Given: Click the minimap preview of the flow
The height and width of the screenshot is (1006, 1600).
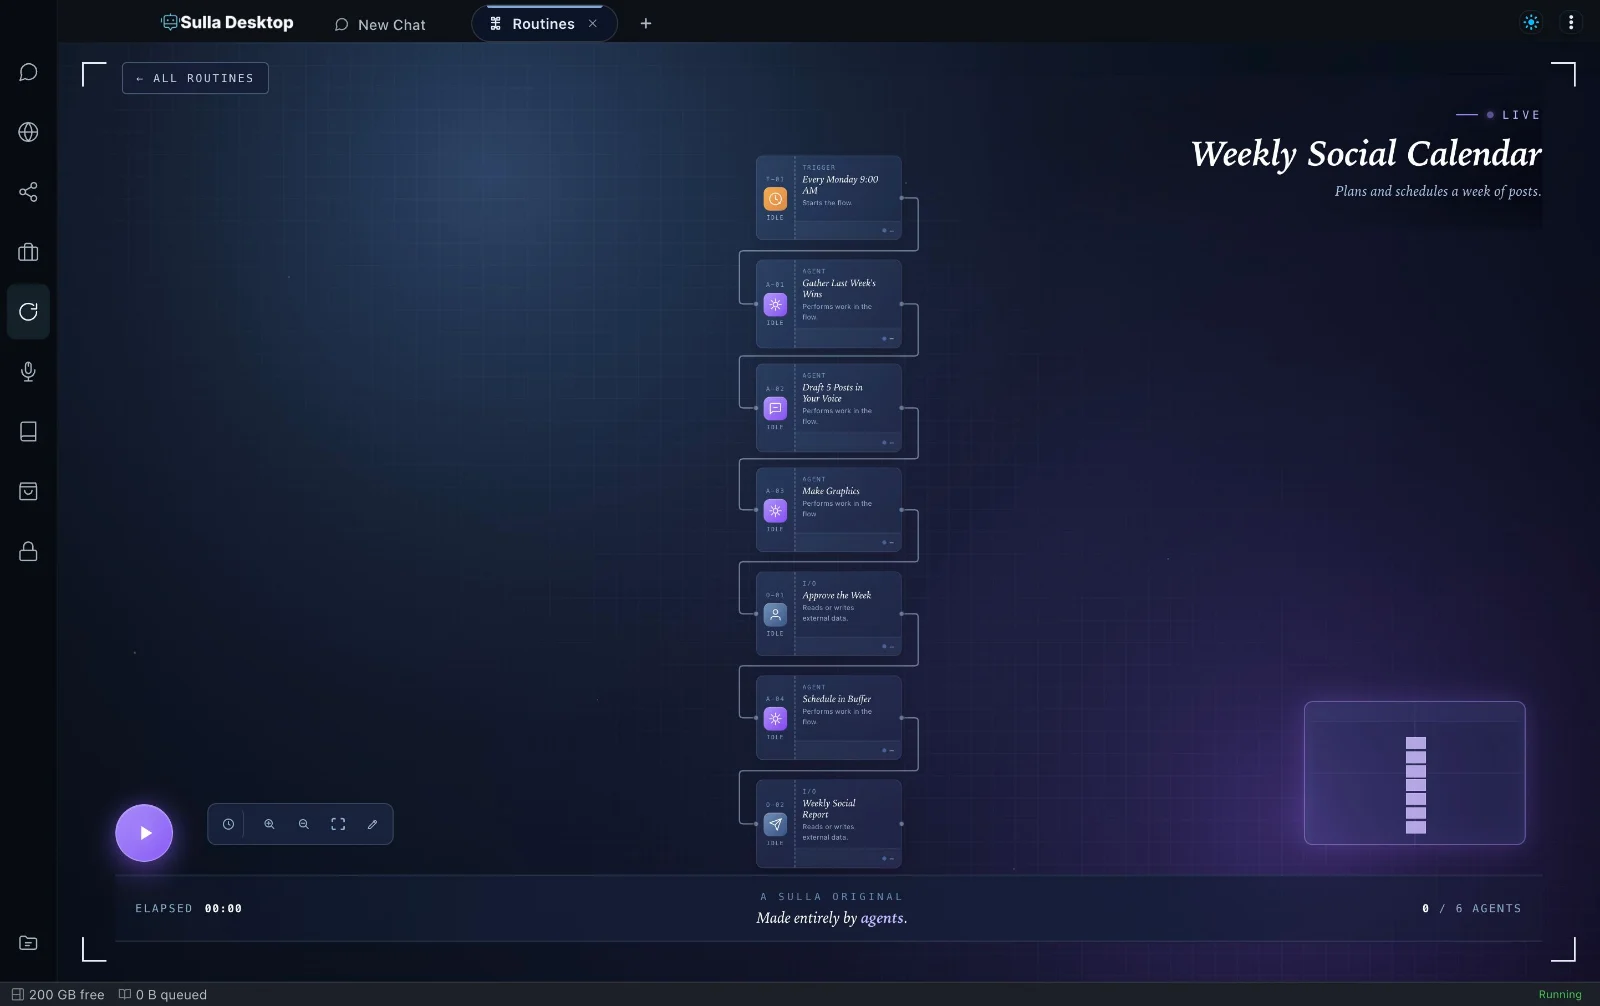Looking at the screenshot, I should 1415,773.
